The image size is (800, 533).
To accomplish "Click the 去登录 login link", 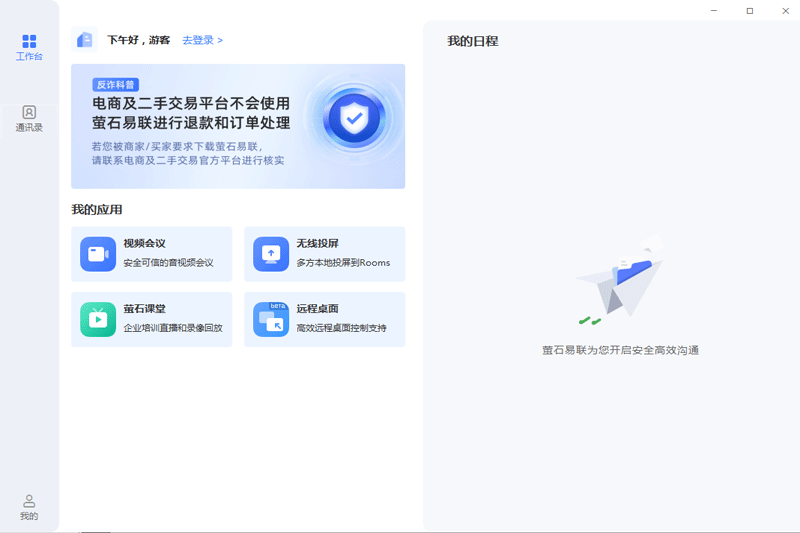I will coord(203,40).
